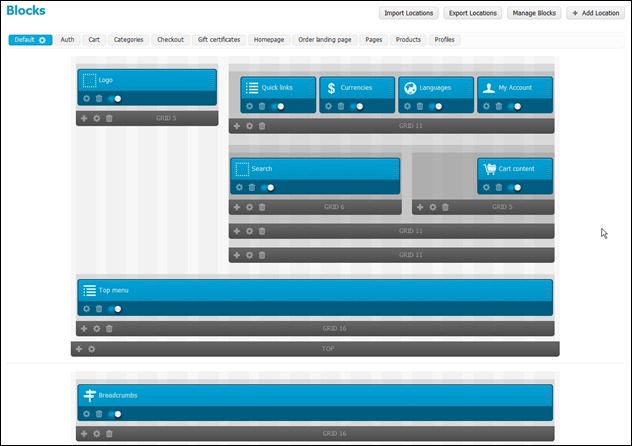Click the Import Locations button

[407, 13]
